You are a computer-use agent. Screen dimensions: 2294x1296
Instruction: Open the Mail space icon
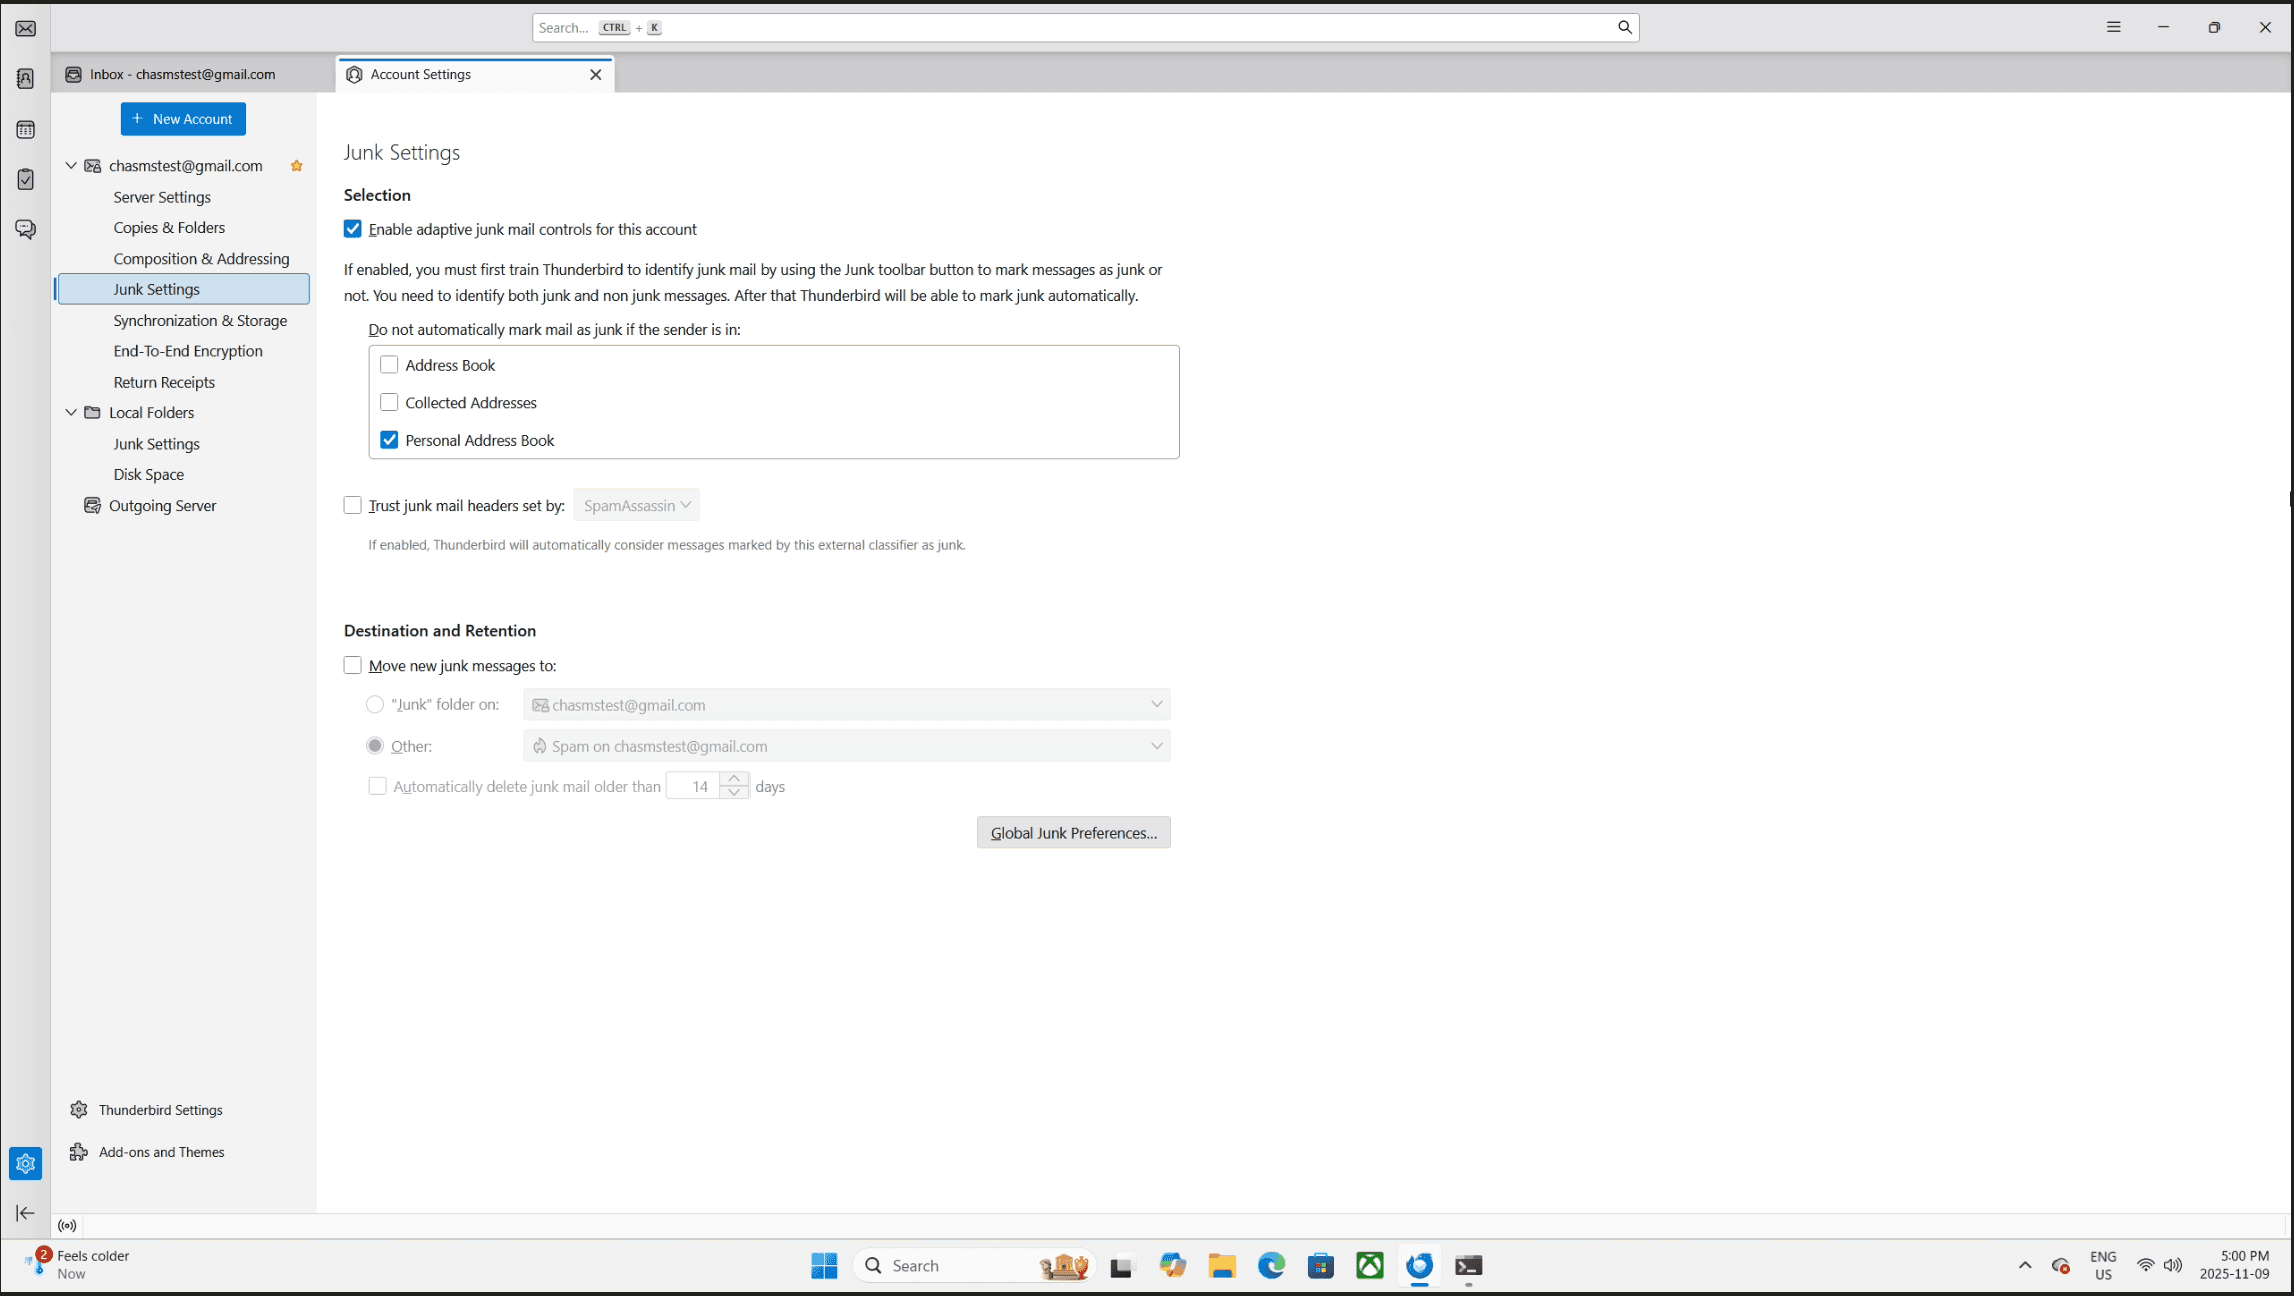point(26,29)
